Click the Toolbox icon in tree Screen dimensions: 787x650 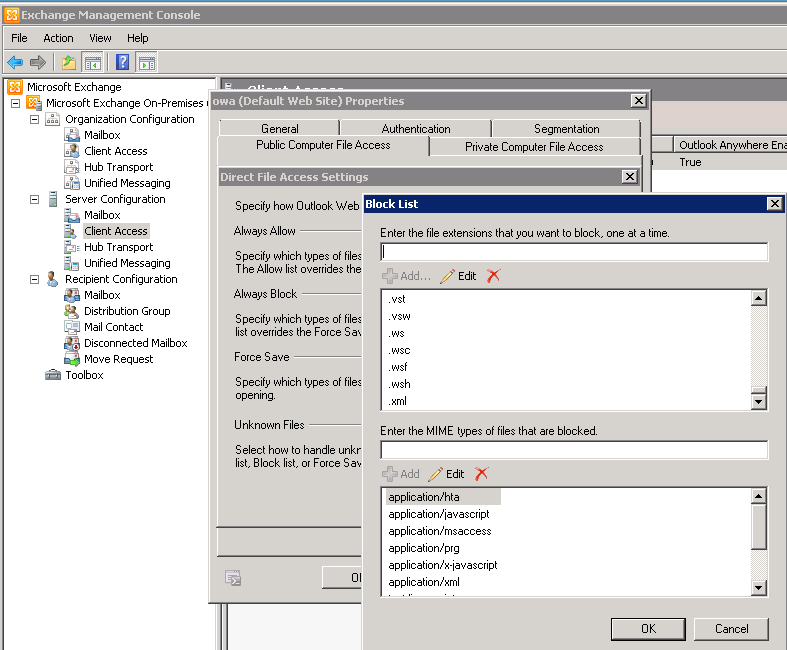pos(53,375)
